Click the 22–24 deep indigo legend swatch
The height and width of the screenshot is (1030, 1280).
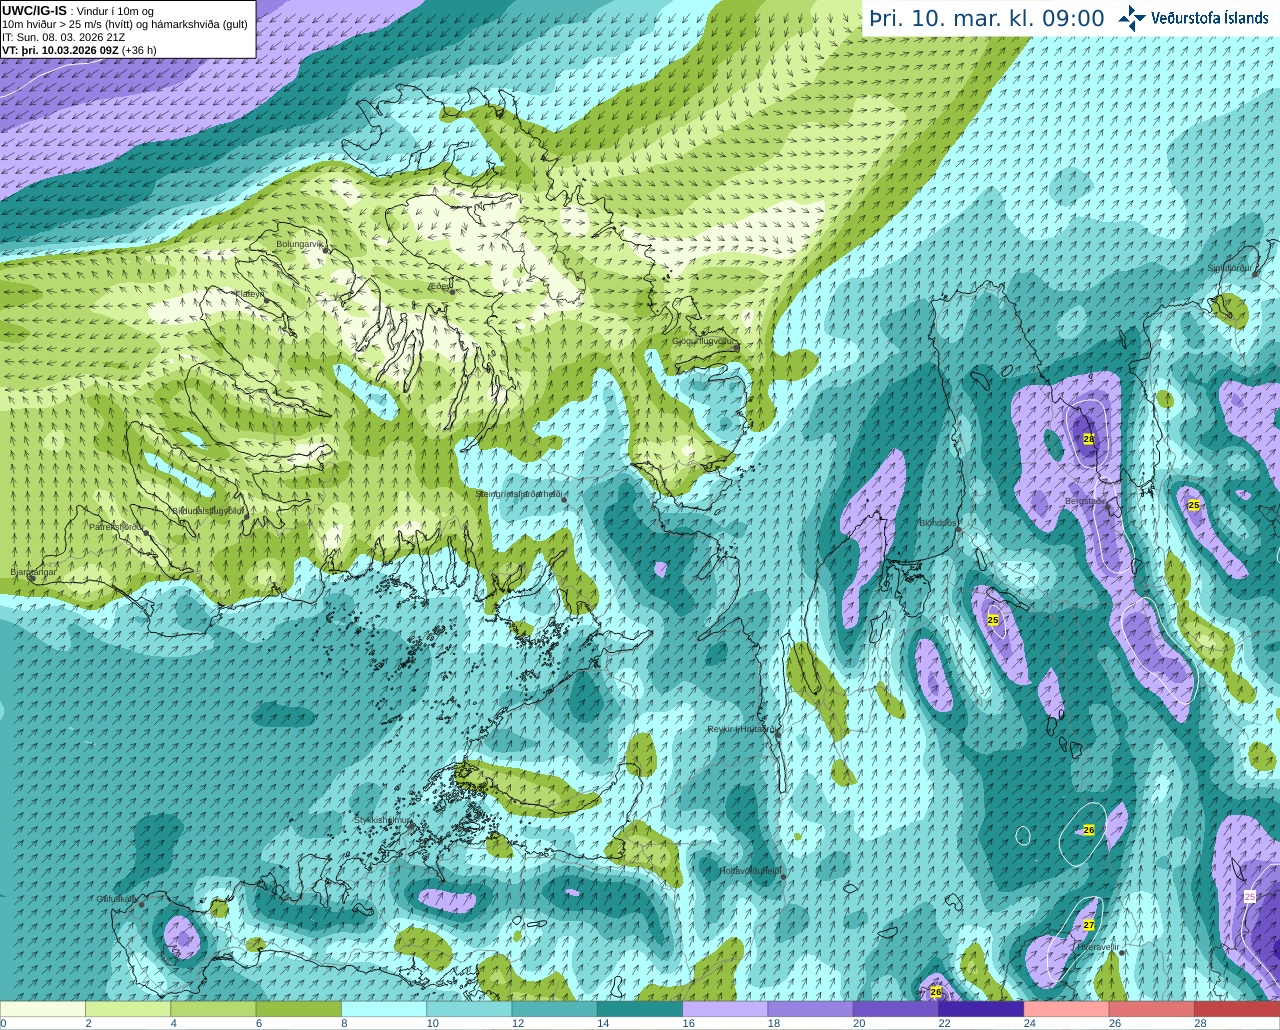click(981, 1008)
